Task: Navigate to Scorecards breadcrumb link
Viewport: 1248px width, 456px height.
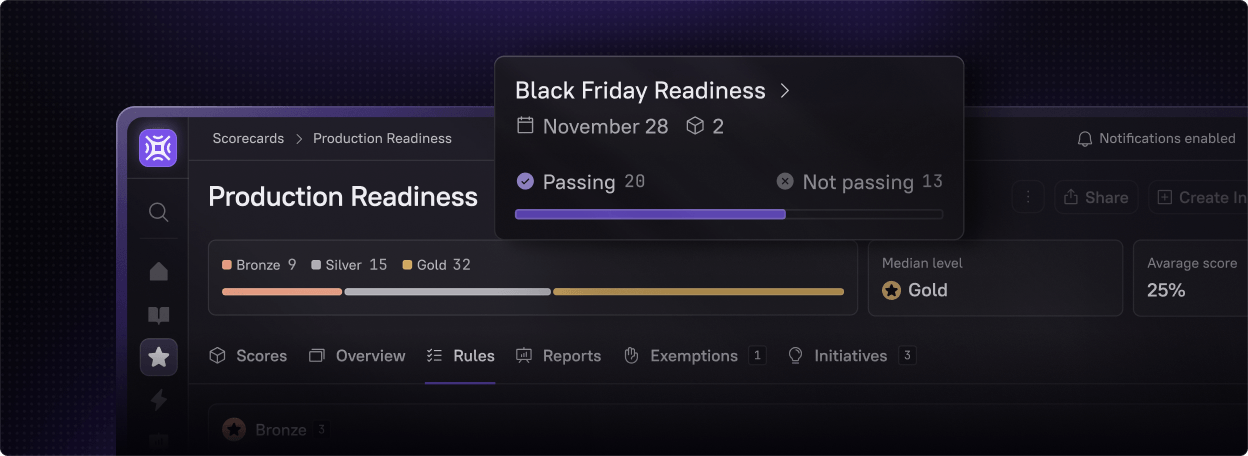Action: click(x=248, y=139)
